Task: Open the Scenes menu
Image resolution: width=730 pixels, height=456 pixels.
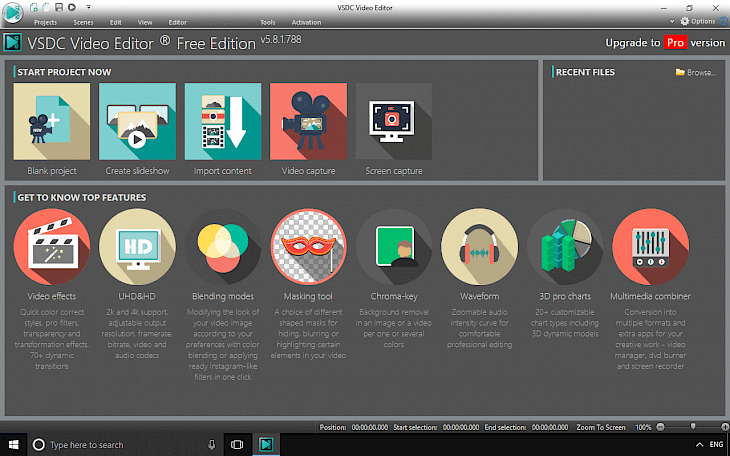Action: tap(83, 22)
